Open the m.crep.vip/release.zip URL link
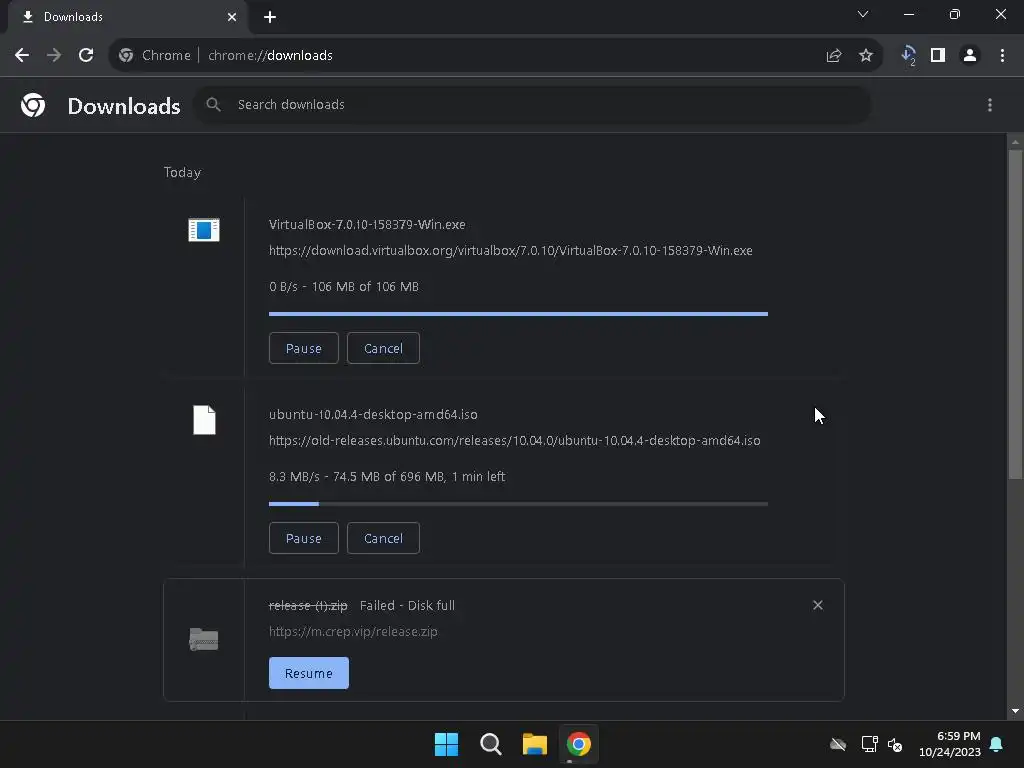The width and height of the screenshot is (1024, 768). click(353, 632)
